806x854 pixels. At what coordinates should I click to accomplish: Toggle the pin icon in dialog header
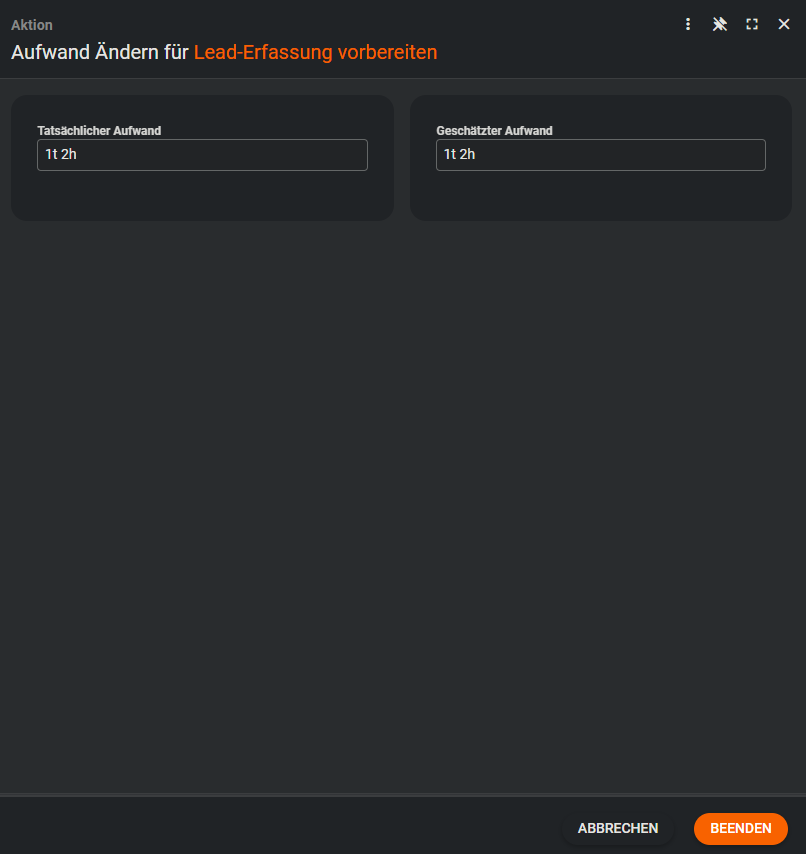[x=719, y=24]
